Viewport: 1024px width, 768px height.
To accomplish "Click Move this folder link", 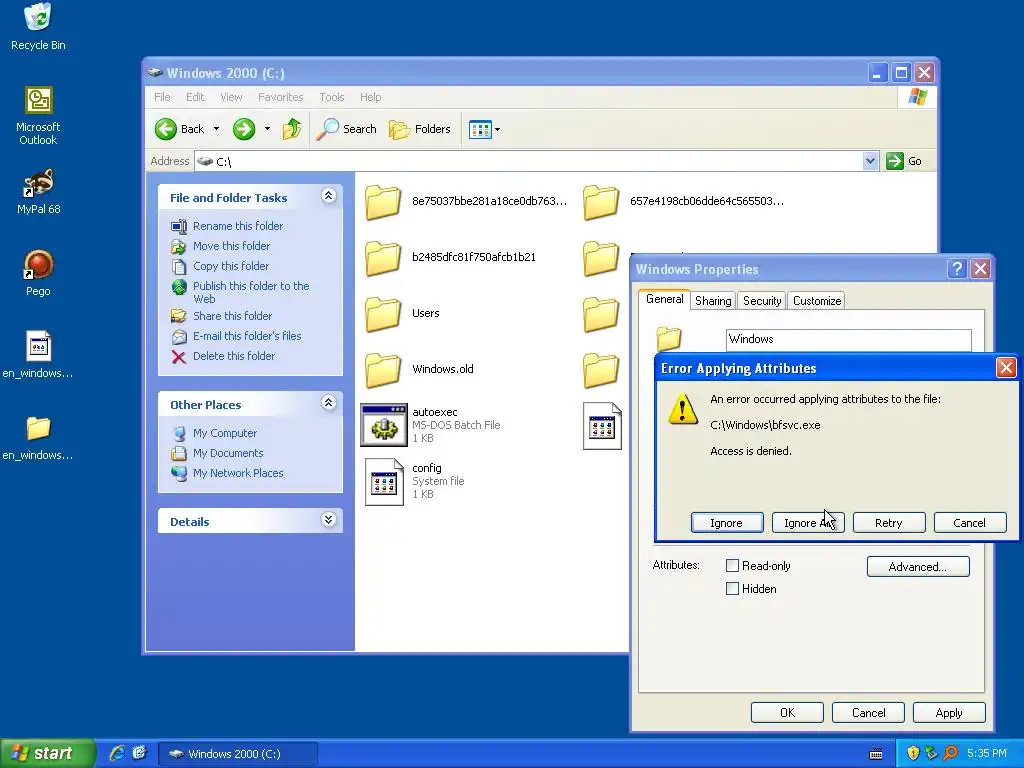I will pos(231,246).
